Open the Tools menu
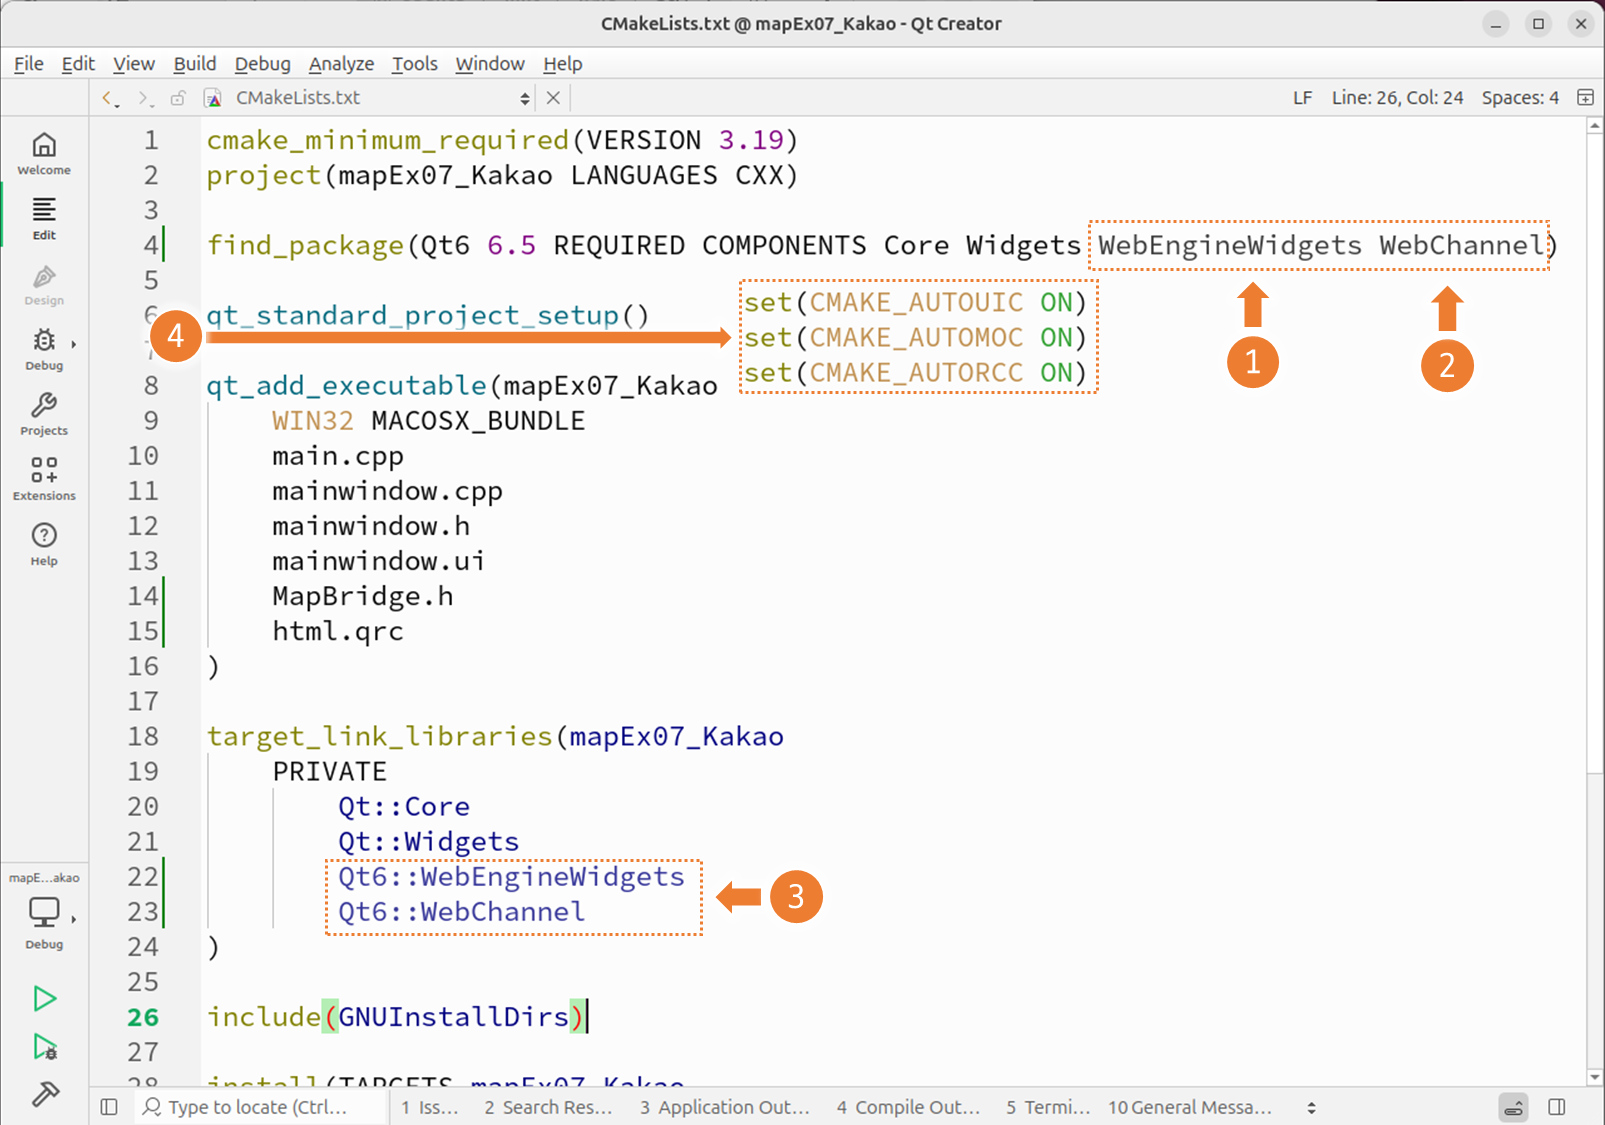The width and height of the screenshot is (1605, 1125). (x=415, y=64)
